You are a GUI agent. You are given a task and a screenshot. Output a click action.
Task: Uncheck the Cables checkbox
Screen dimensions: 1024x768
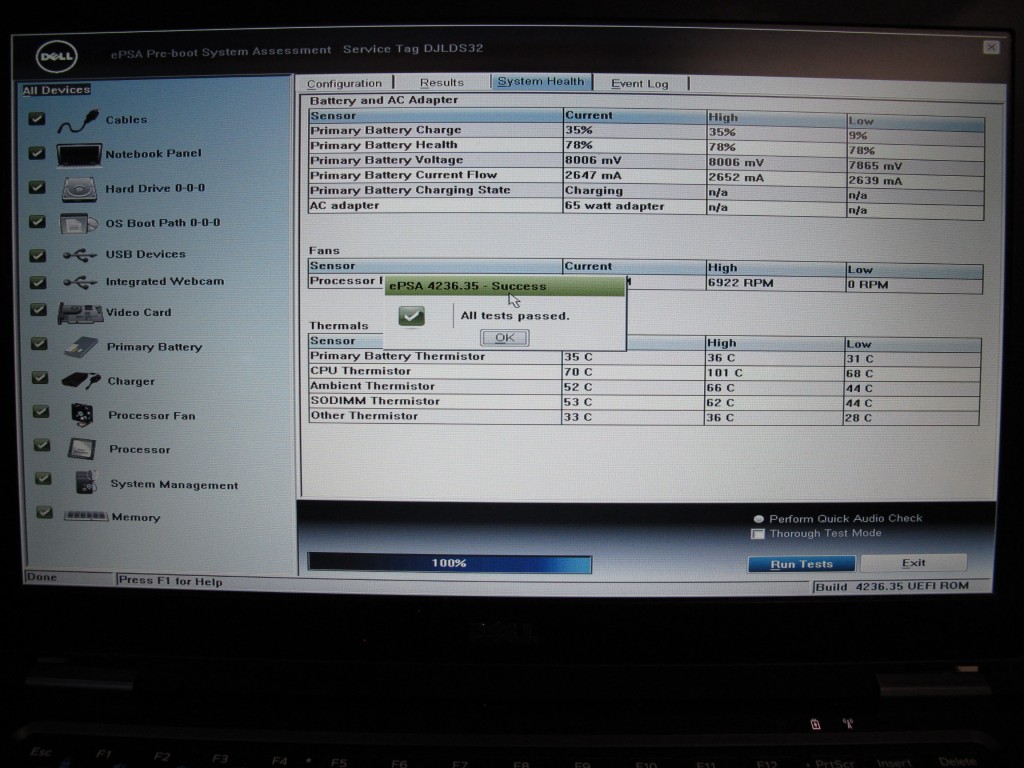point(37,119)
